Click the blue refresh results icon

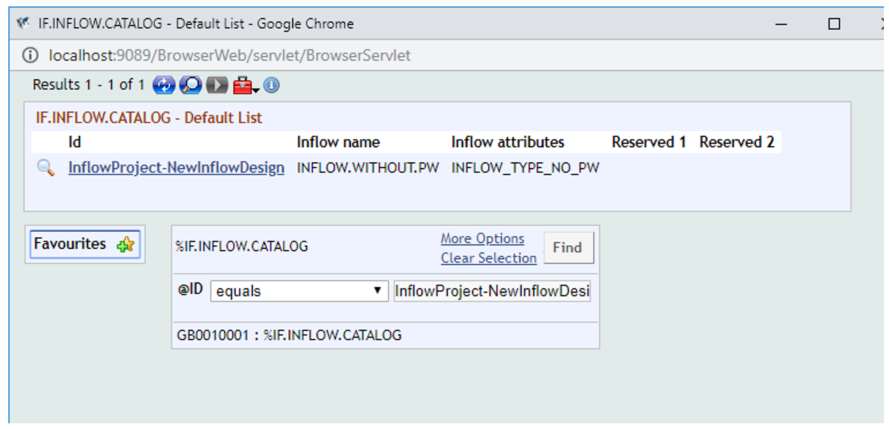click(164, 86)
